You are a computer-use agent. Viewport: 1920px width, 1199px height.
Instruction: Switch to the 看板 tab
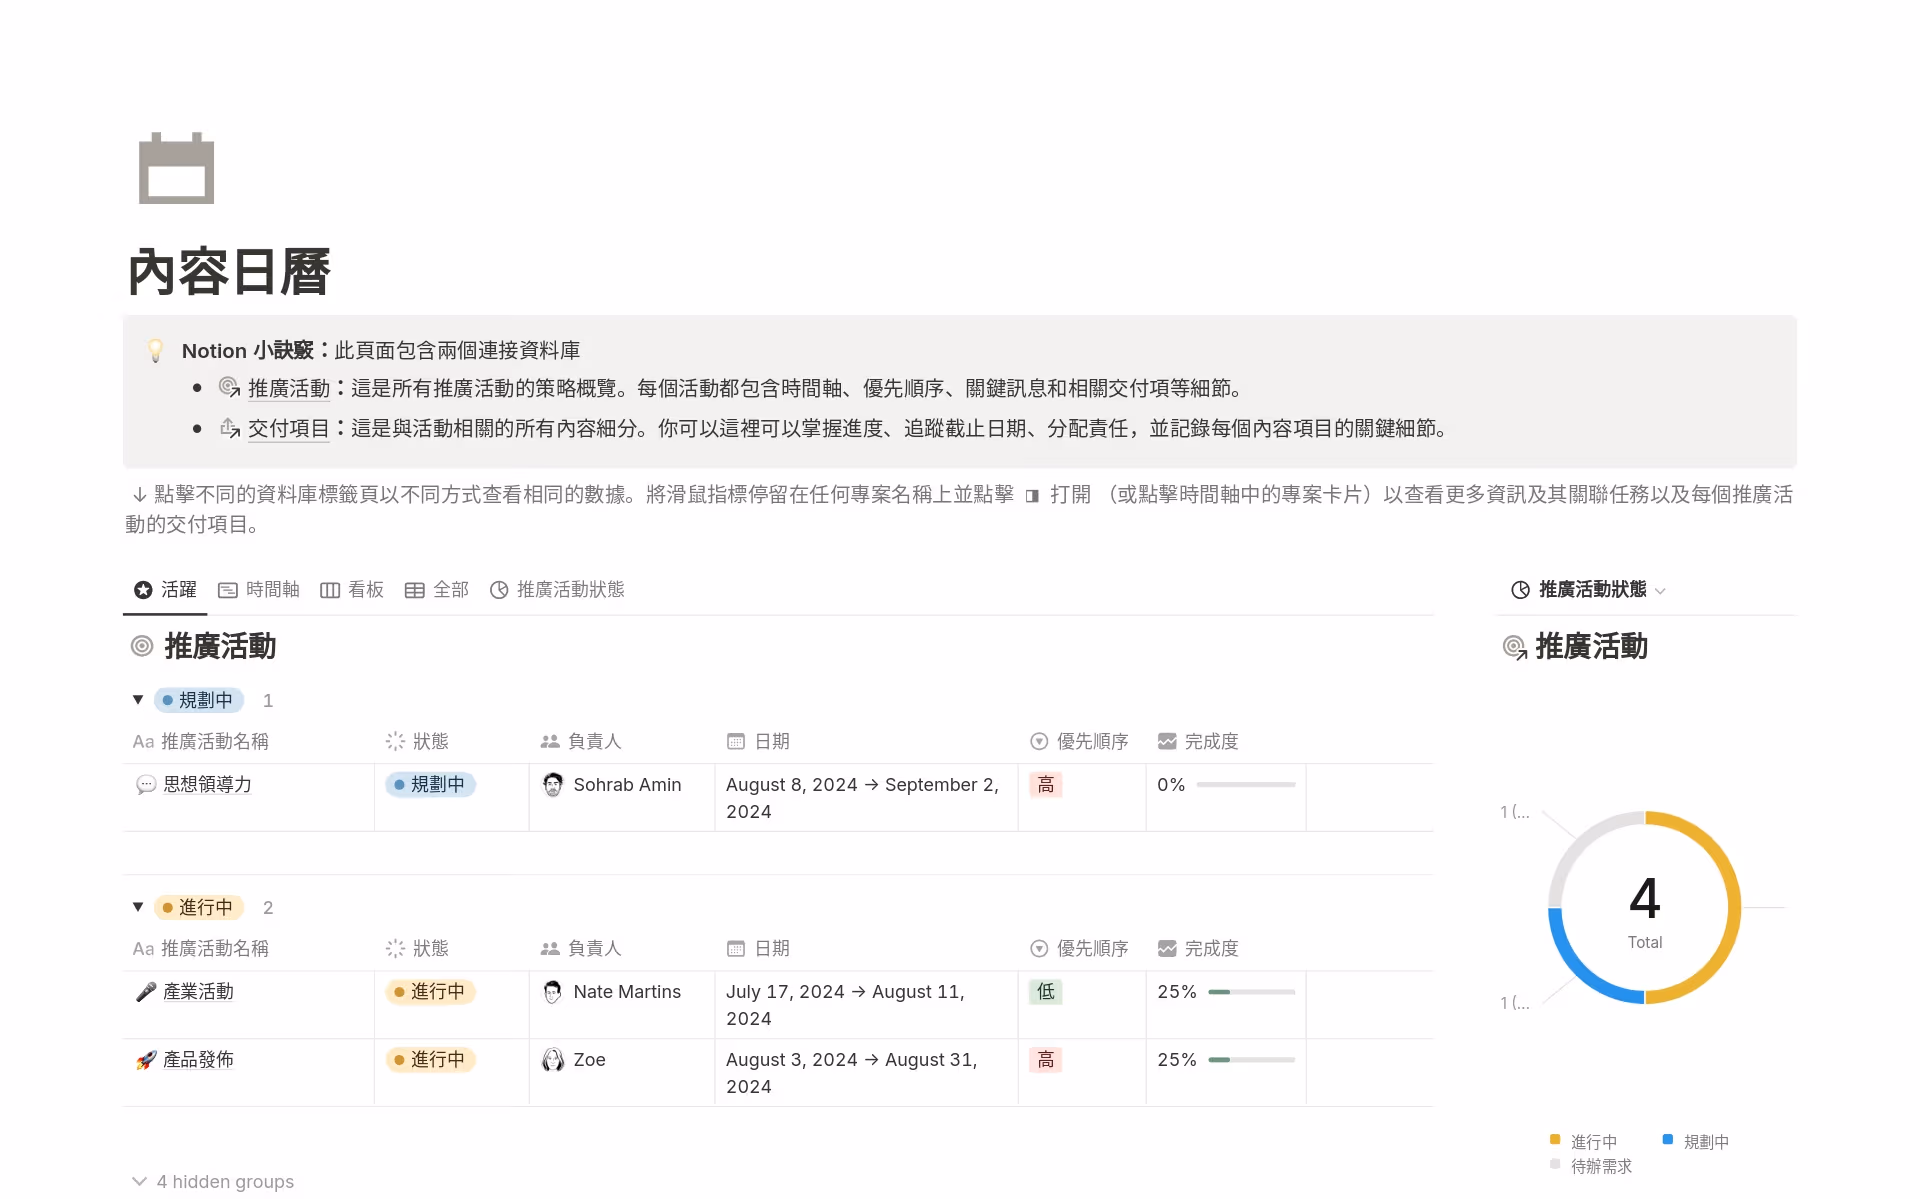352,590
